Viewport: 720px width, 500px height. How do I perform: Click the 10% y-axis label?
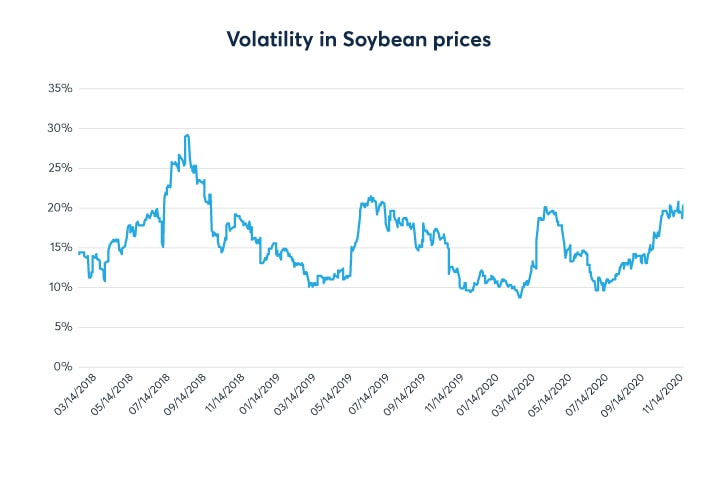60,287
